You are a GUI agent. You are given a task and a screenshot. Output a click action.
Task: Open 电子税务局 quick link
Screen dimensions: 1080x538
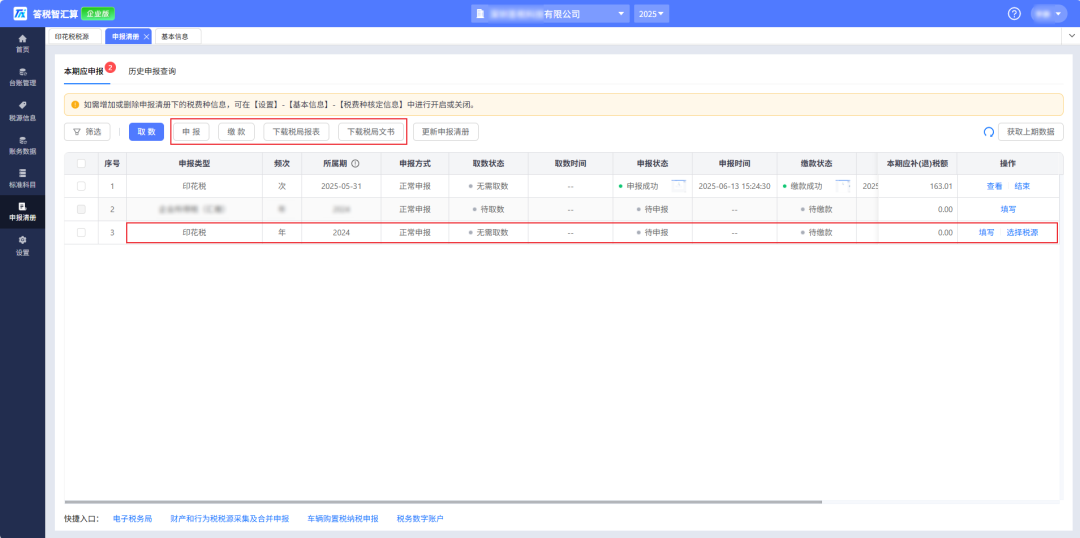tap(132, 519)
